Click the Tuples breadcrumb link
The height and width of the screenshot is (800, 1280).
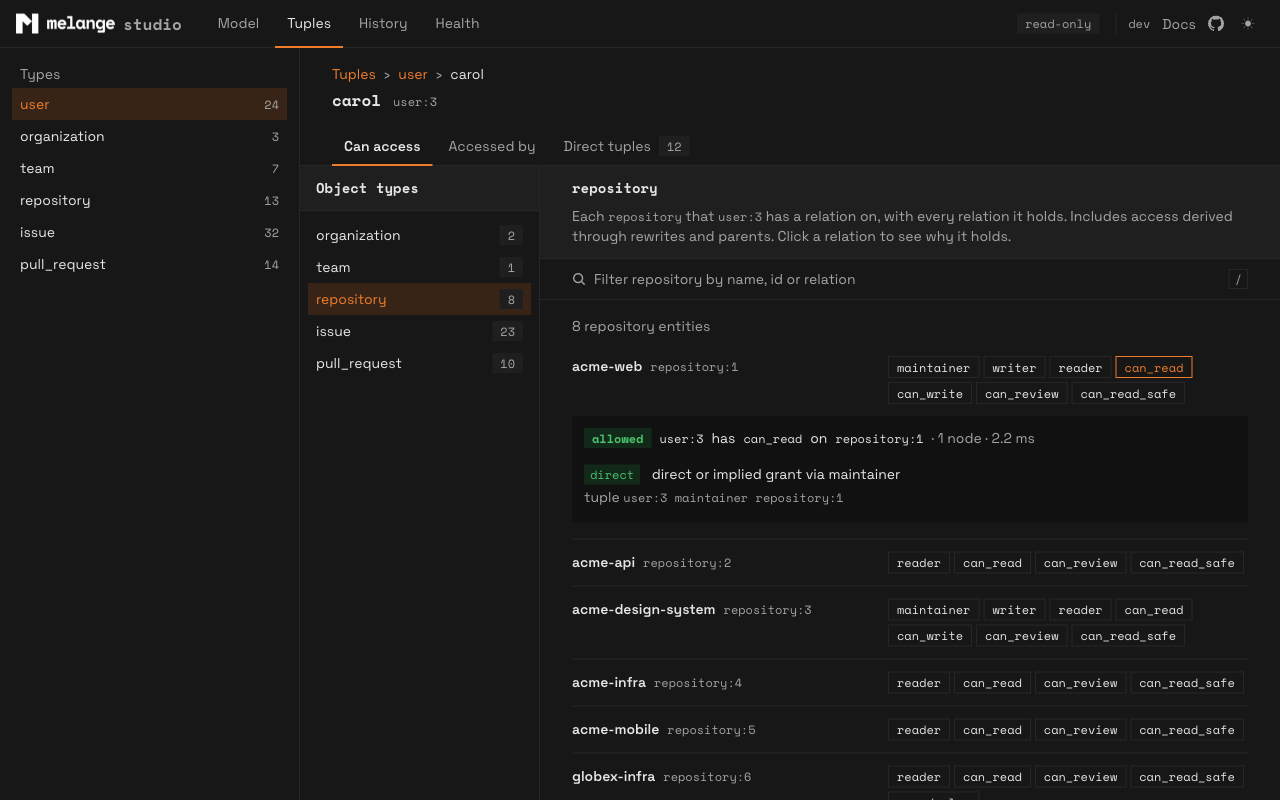[x=354, y=74]
